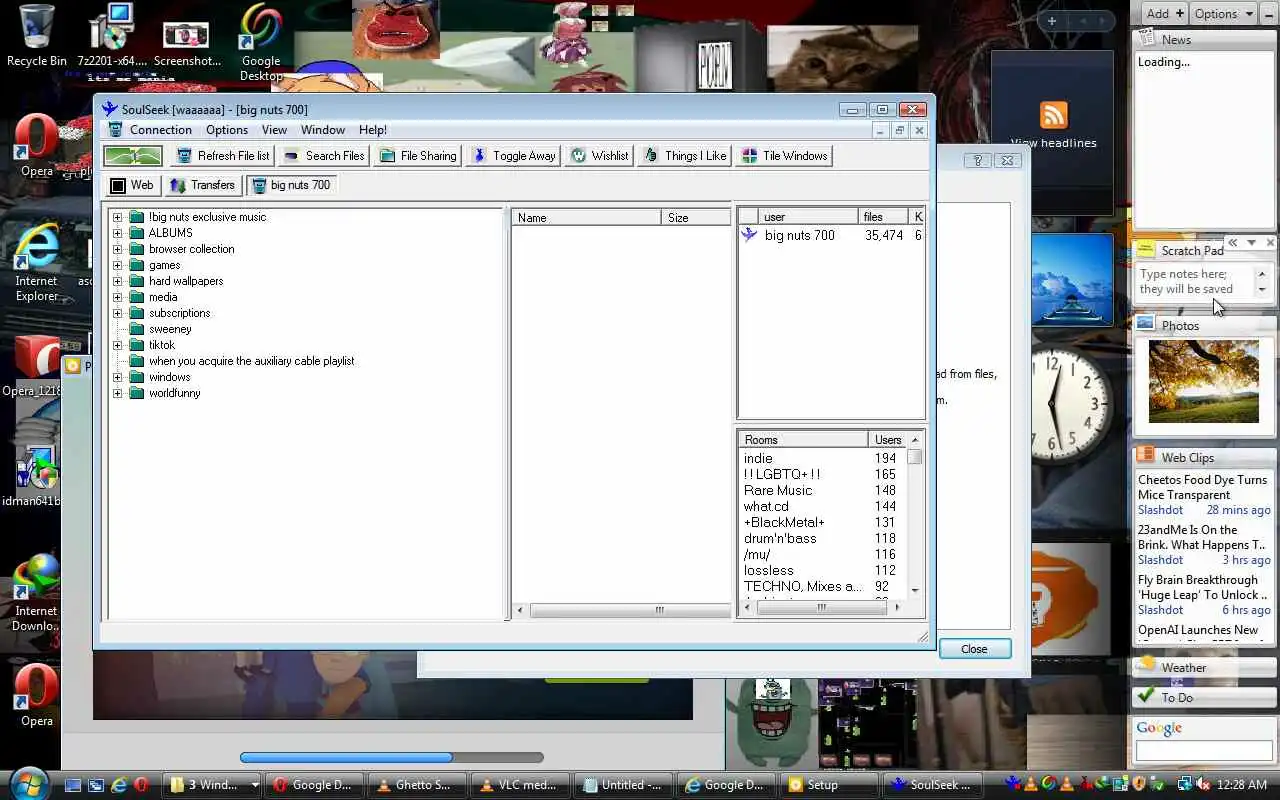Image resolution: width=1280 pixels, height=800 pixels.
Task: Click the Photos gadget landscape thumbnail
Action: pyautogui.click(x=1204, y=381)
